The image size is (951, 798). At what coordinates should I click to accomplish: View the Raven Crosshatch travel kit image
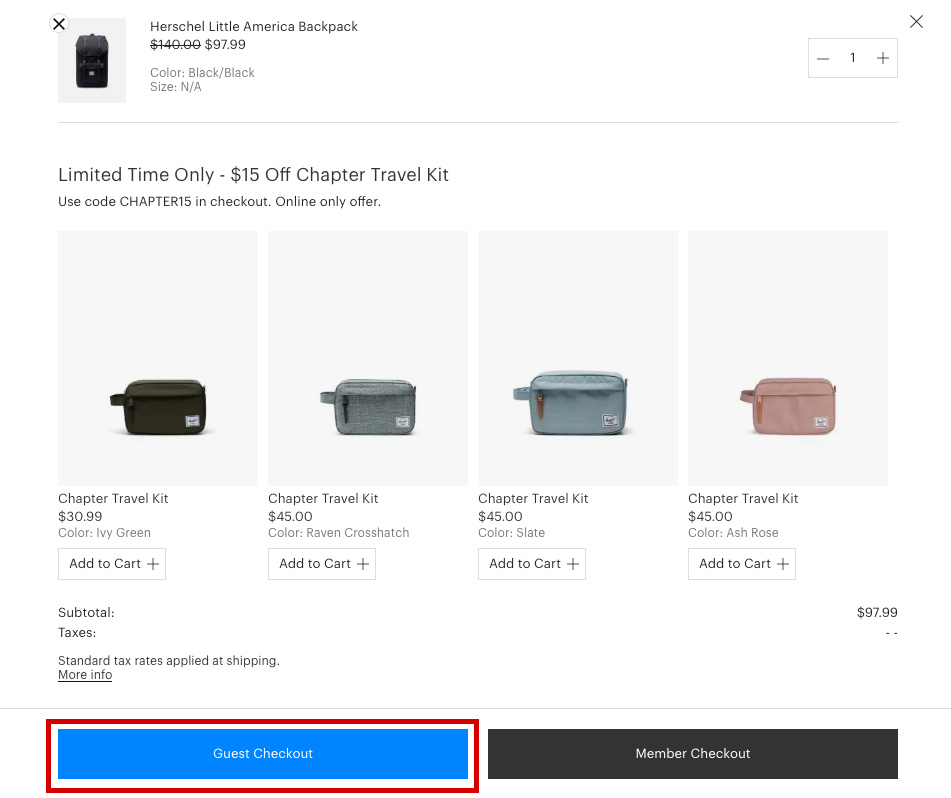pos(368,358)
